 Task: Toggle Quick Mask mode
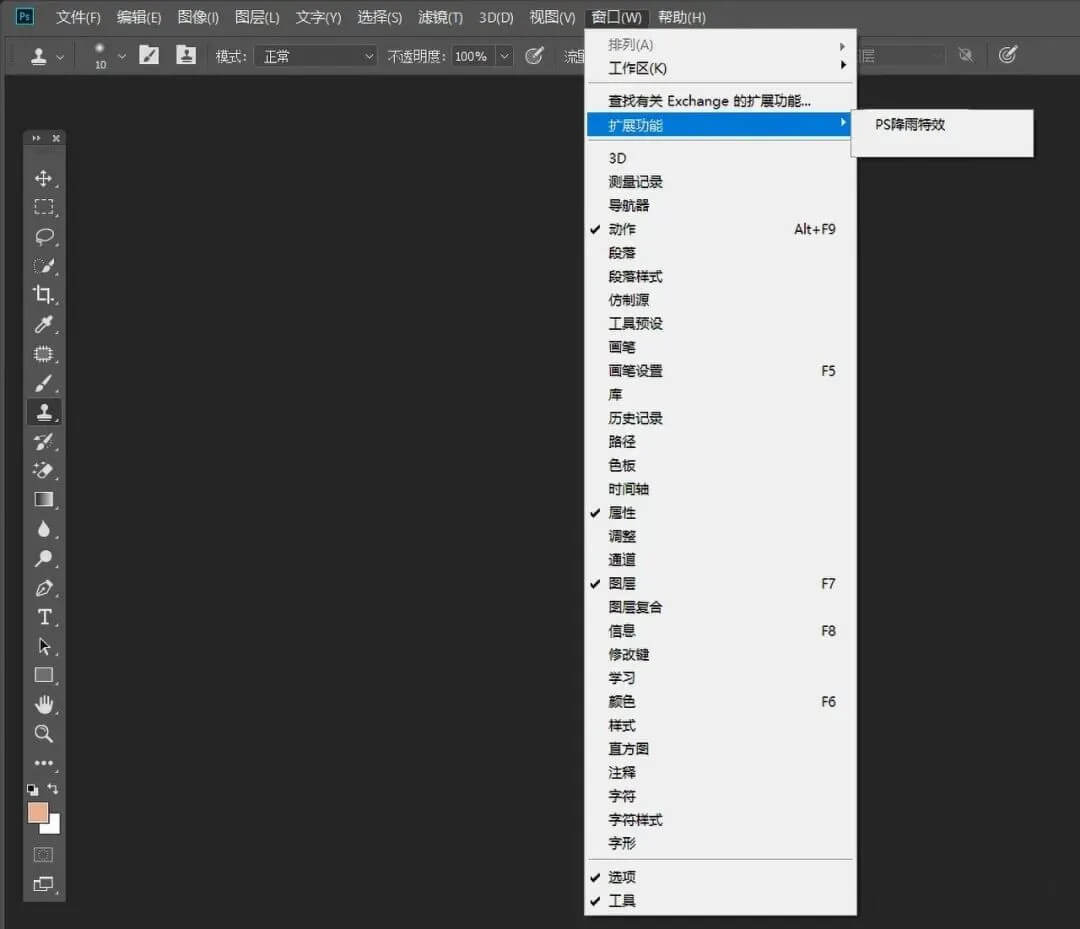click(43, 855)
